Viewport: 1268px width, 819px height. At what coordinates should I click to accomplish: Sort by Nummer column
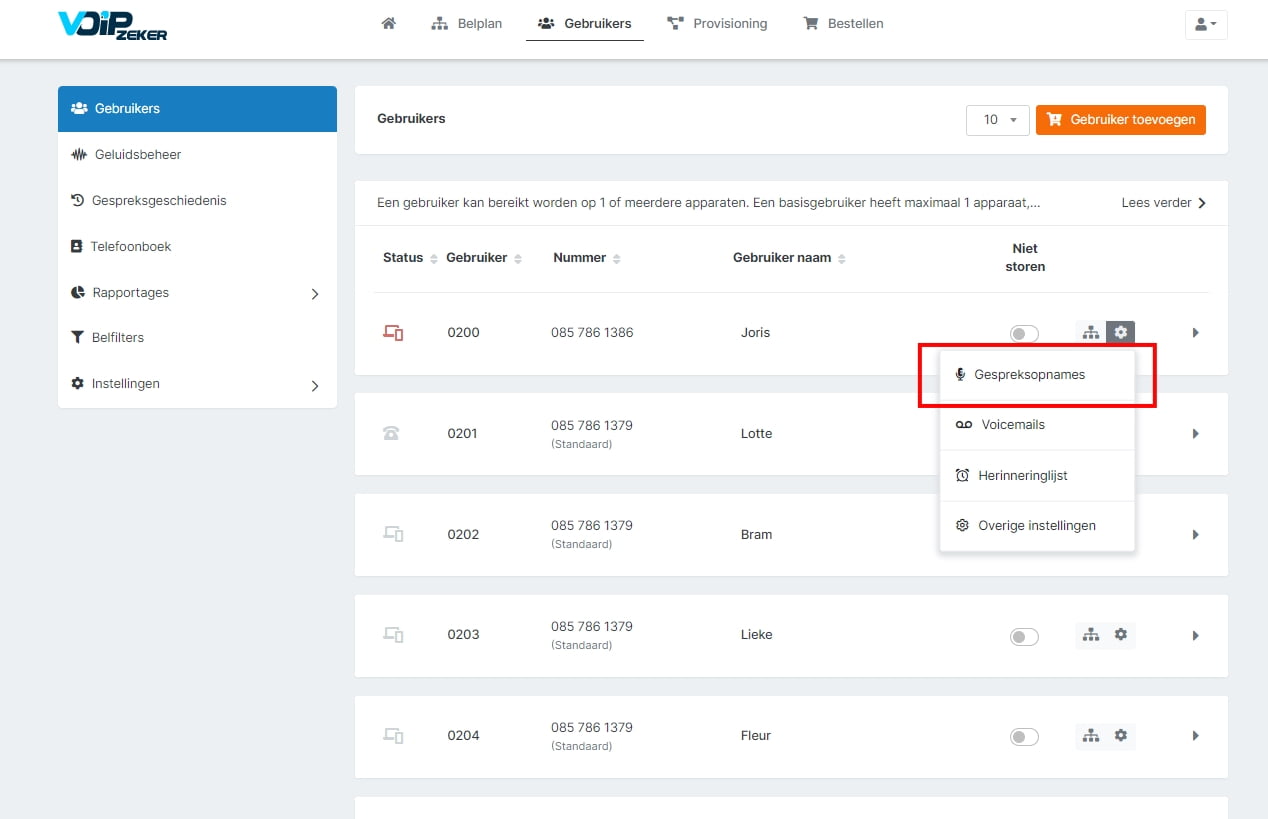tap(587, 258)
